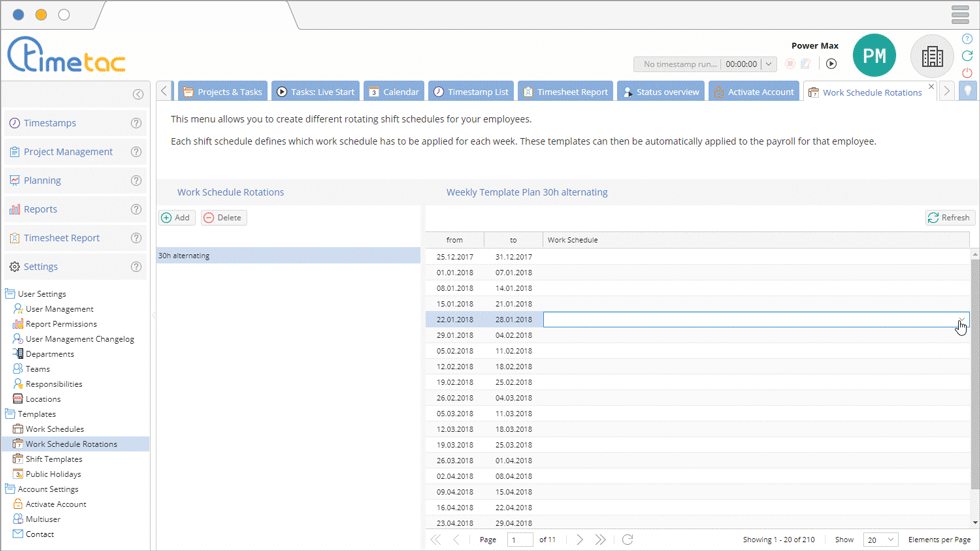Switch to Projects & Tasks tab
This screenshot has height=551, width=980.
(x=223, y=91)
